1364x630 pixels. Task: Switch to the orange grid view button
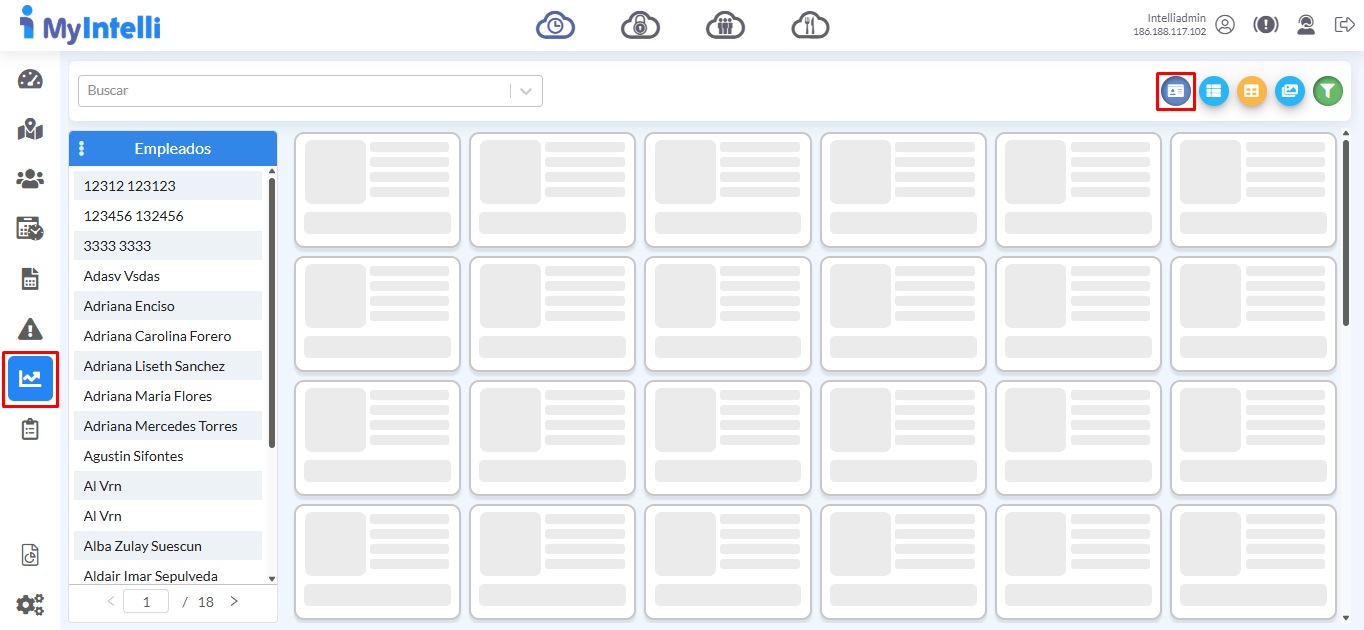click(1251, 91)
